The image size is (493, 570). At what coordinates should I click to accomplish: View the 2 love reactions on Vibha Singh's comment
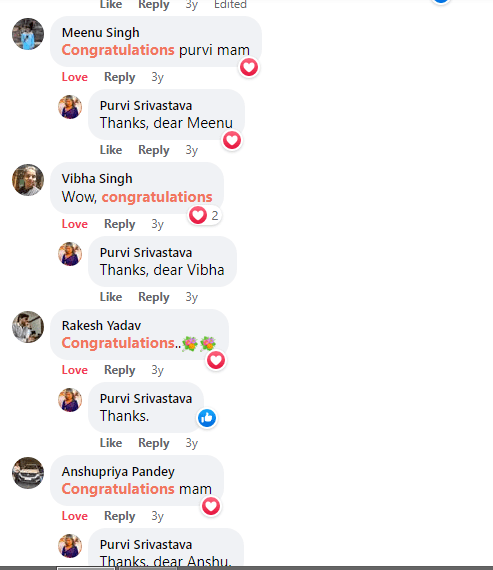coord(205,215)
